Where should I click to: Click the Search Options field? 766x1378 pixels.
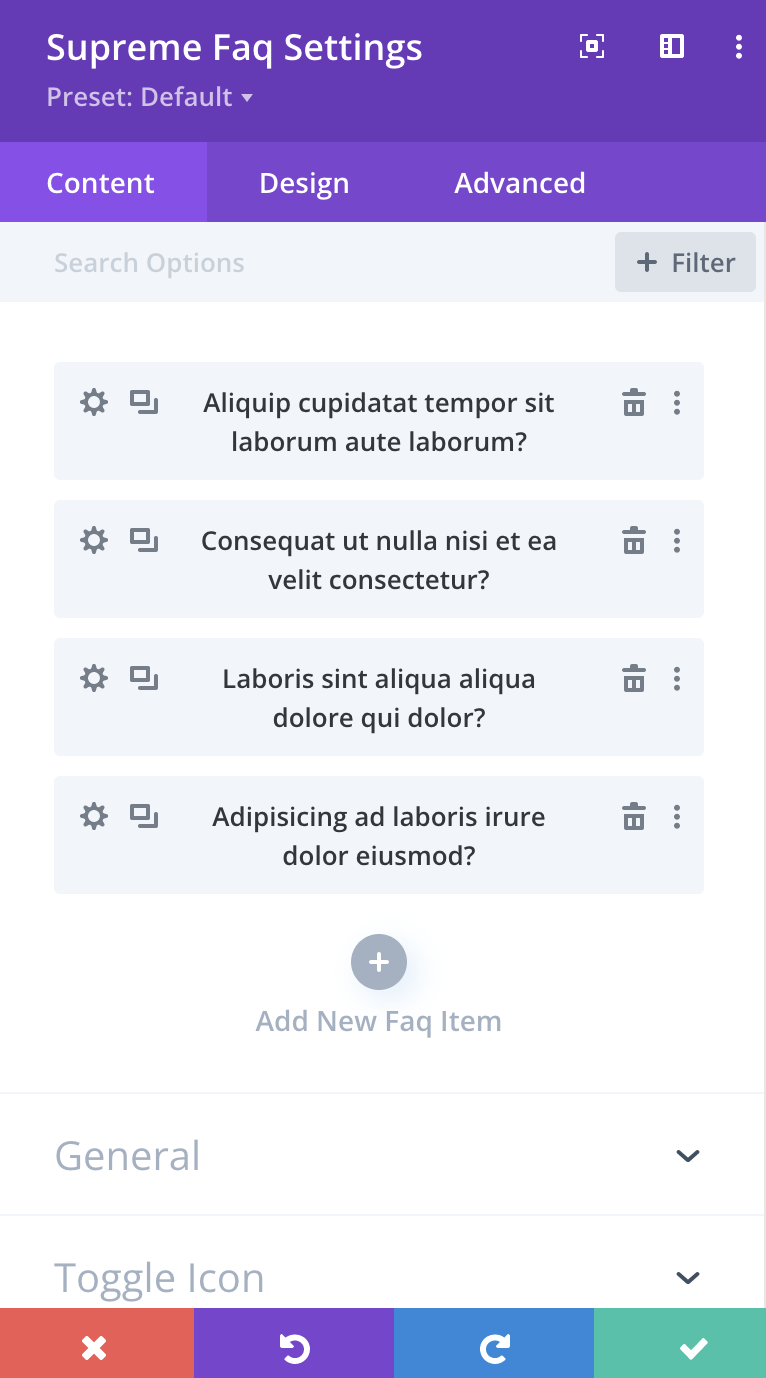300,263
